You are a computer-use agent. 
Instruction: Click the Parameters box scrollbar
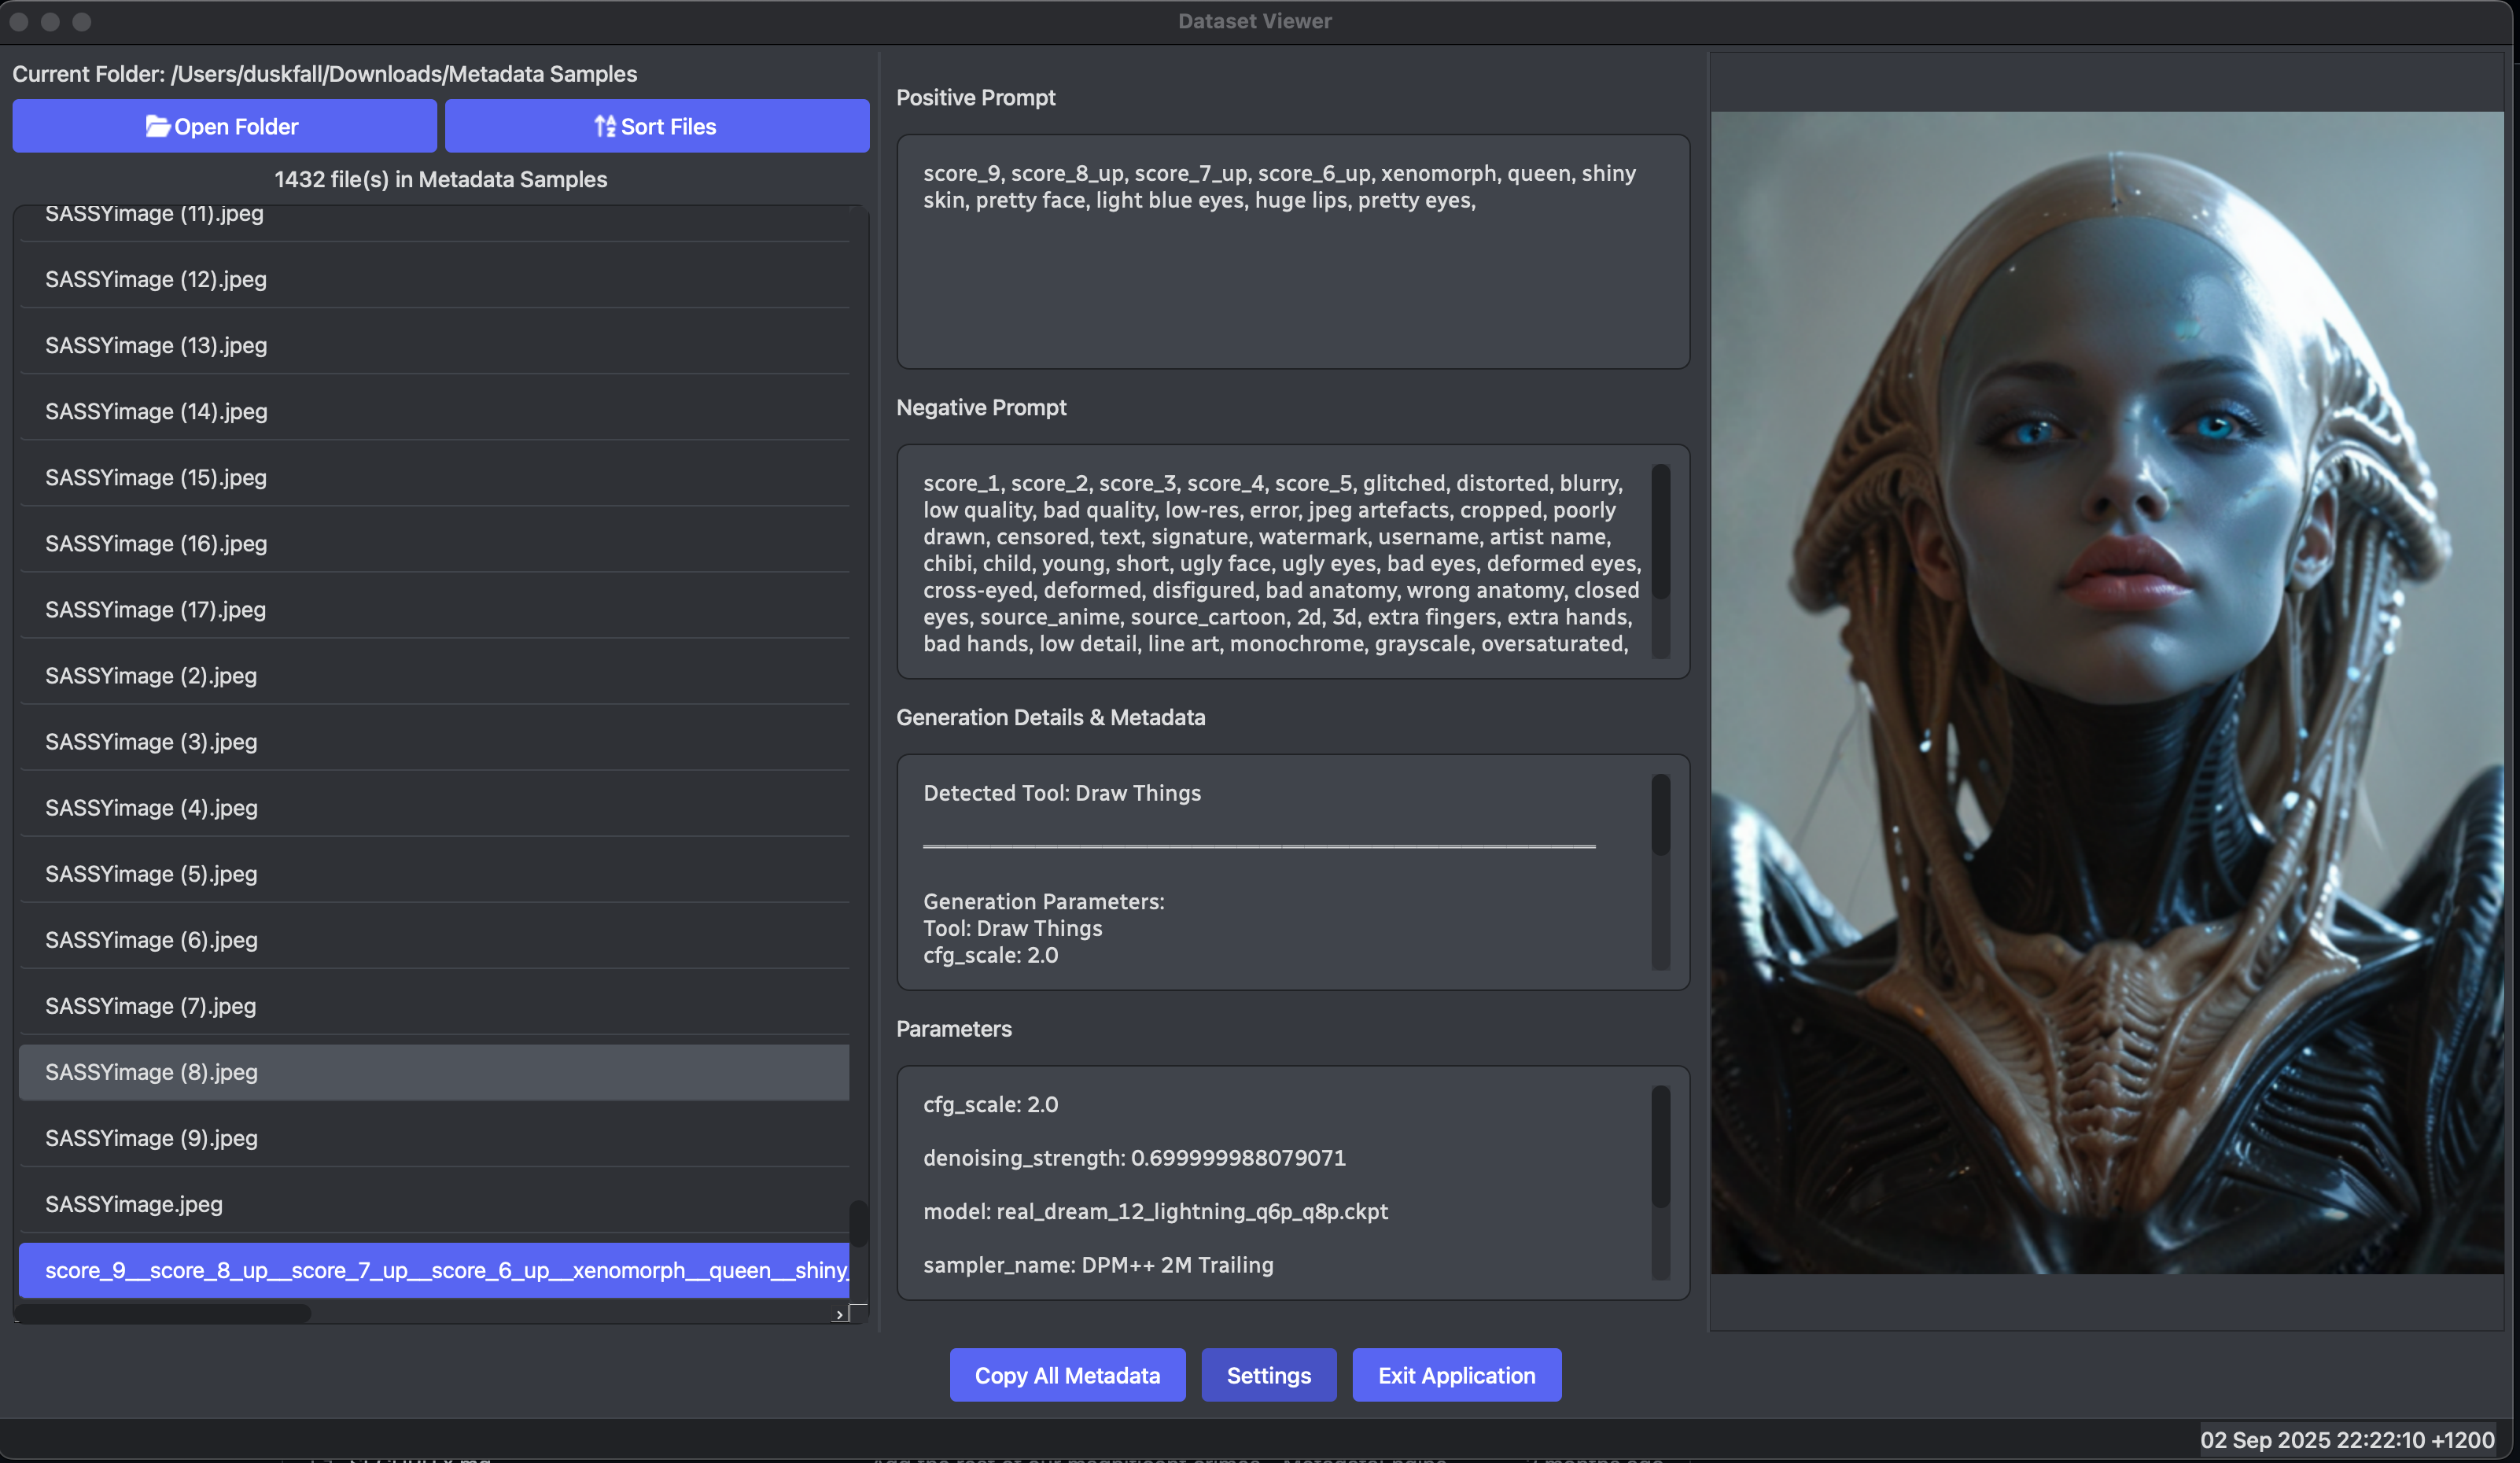coord(1660,1146)
